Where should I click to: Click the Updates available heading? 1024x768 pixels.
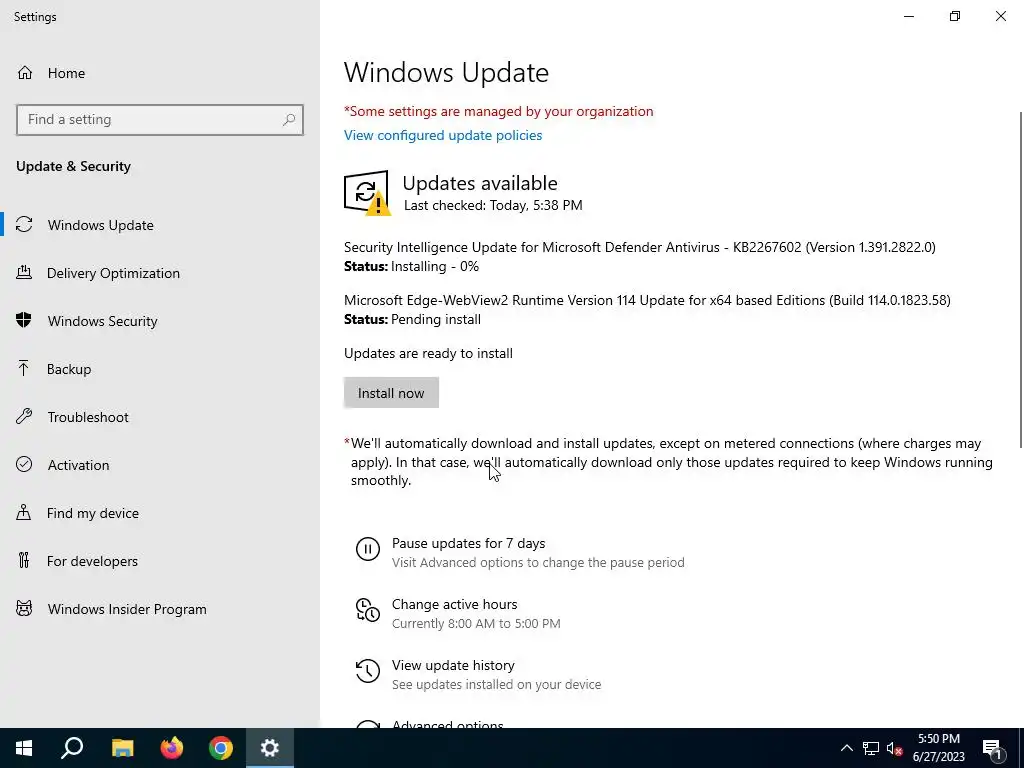(480, 183)
